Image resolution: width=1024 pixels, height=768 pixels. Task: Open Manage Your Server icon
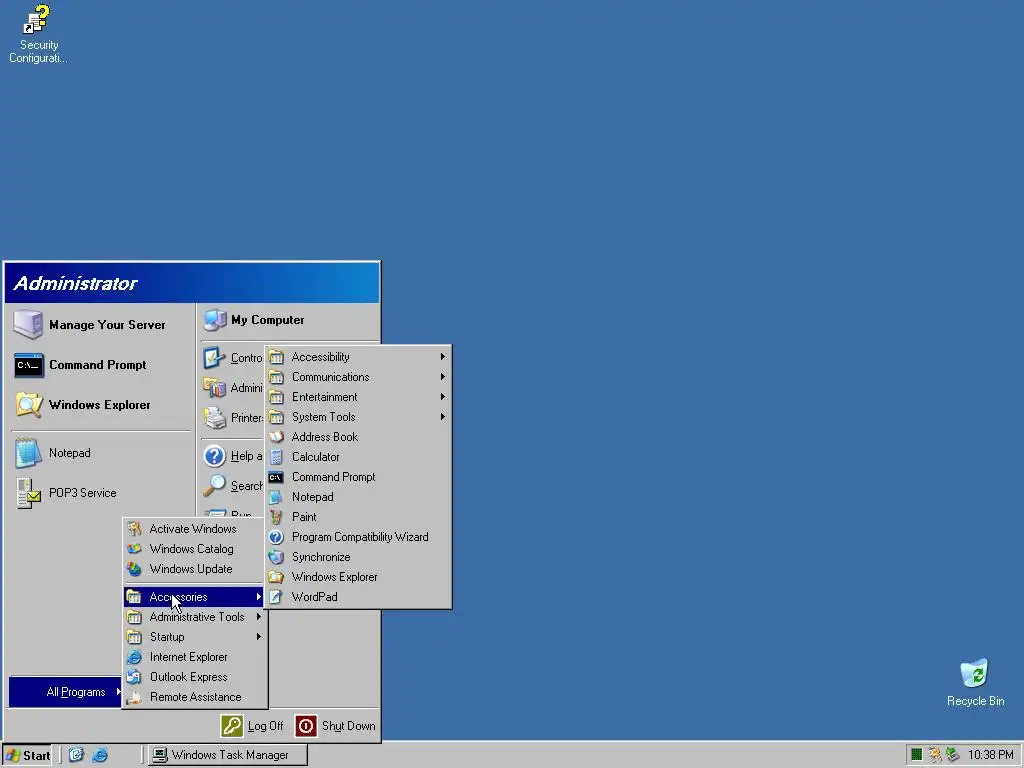pos(28,325)
